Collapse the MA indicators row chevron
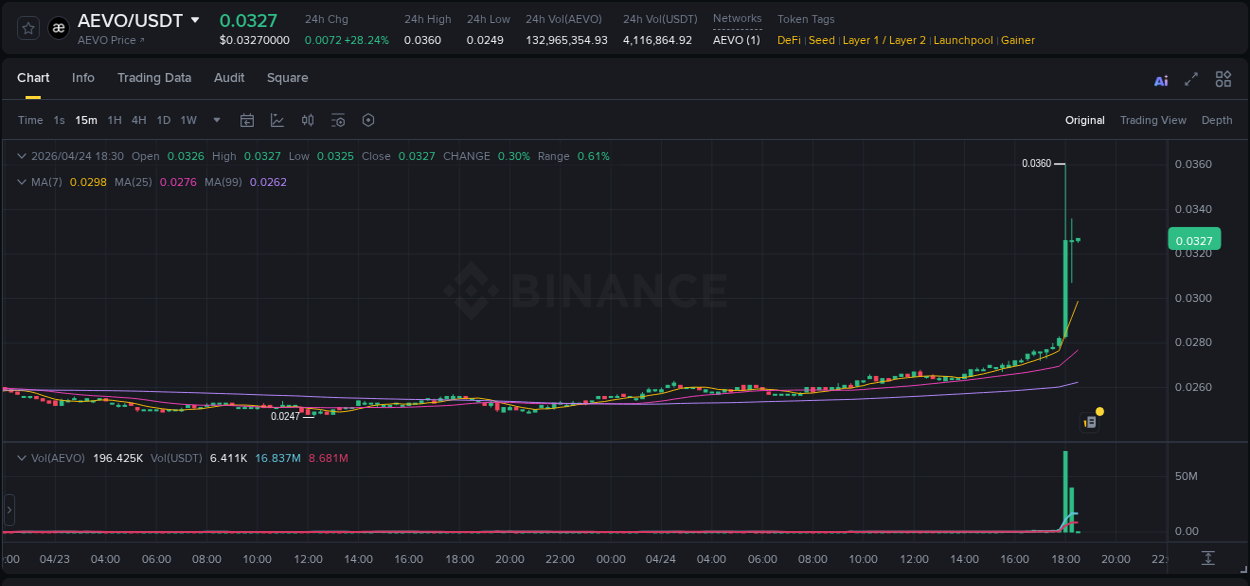 point(21,182)
